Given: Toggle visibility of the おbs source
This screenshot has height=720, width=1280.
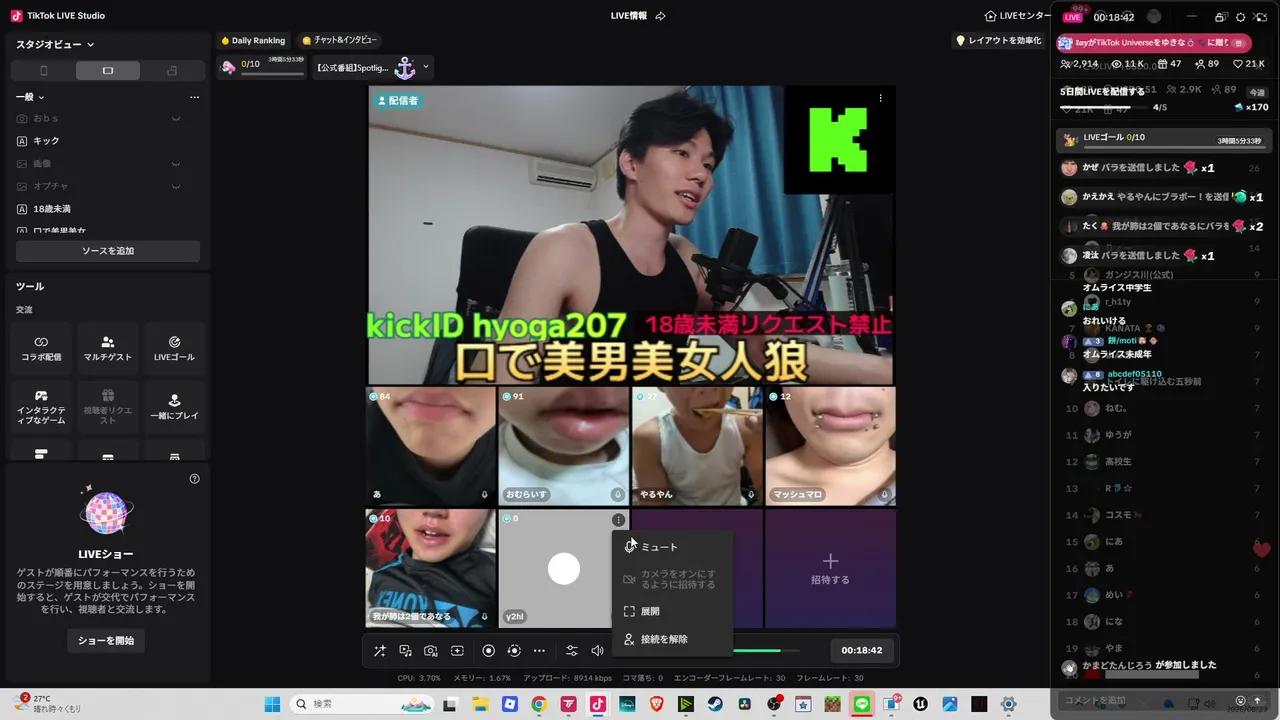Looking at the screenshot, I should click(176, 119).
